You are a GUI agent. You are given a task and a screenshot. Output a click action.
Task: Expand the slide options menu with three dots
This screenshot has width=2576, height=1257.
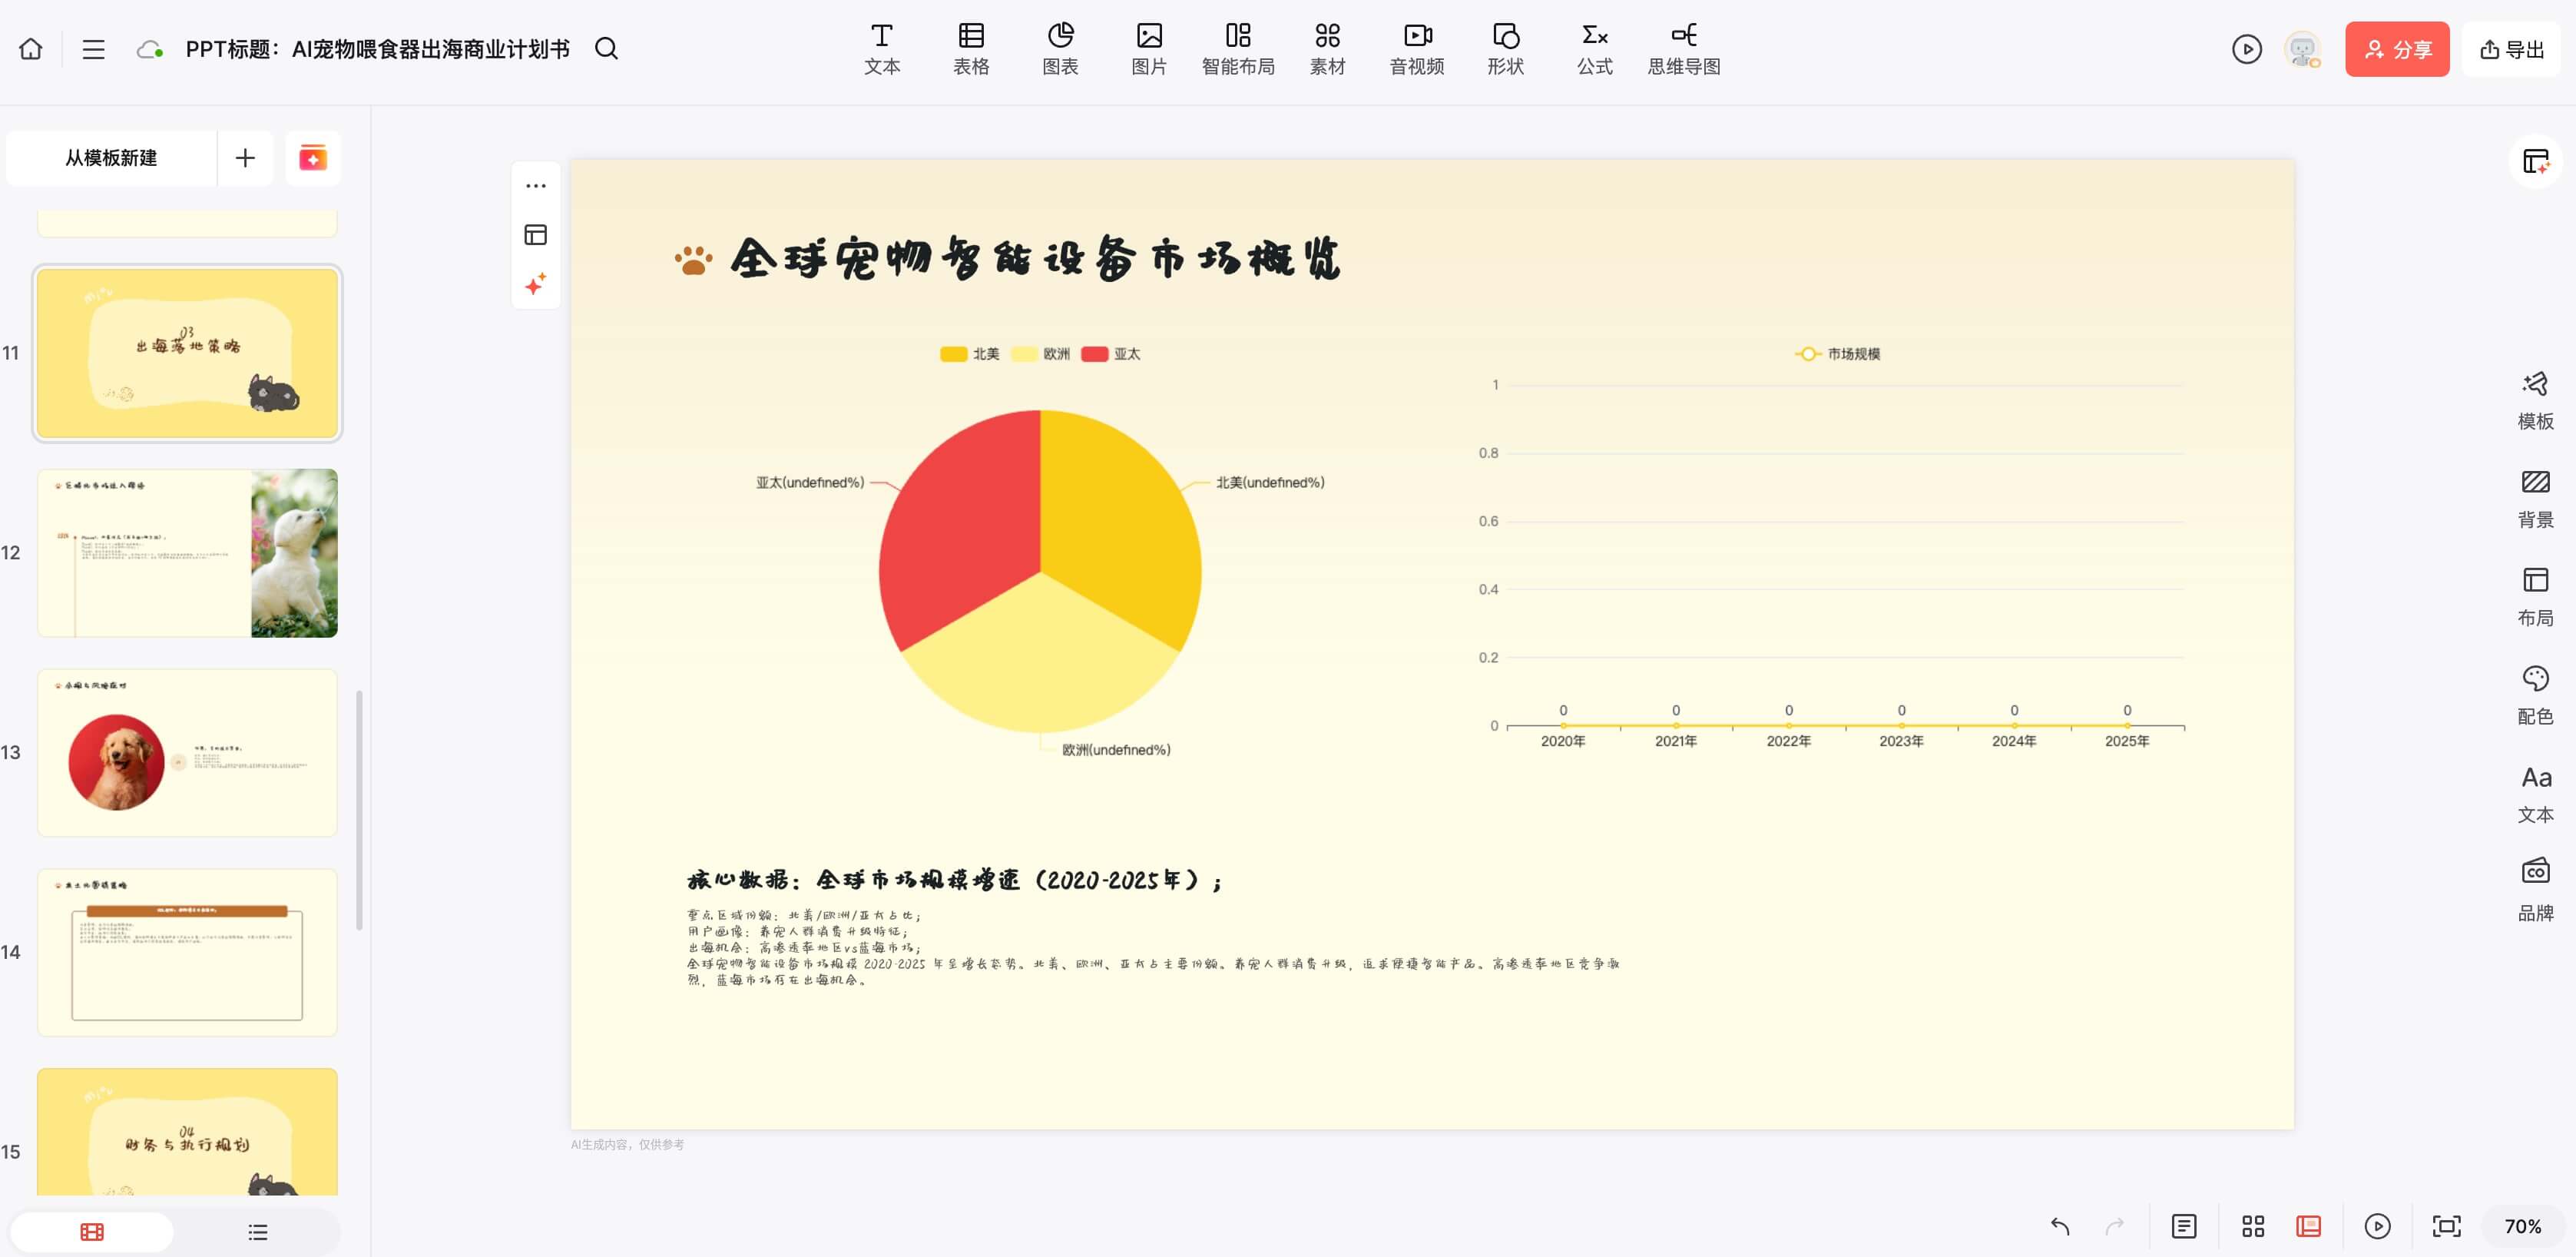coord(536,185)
